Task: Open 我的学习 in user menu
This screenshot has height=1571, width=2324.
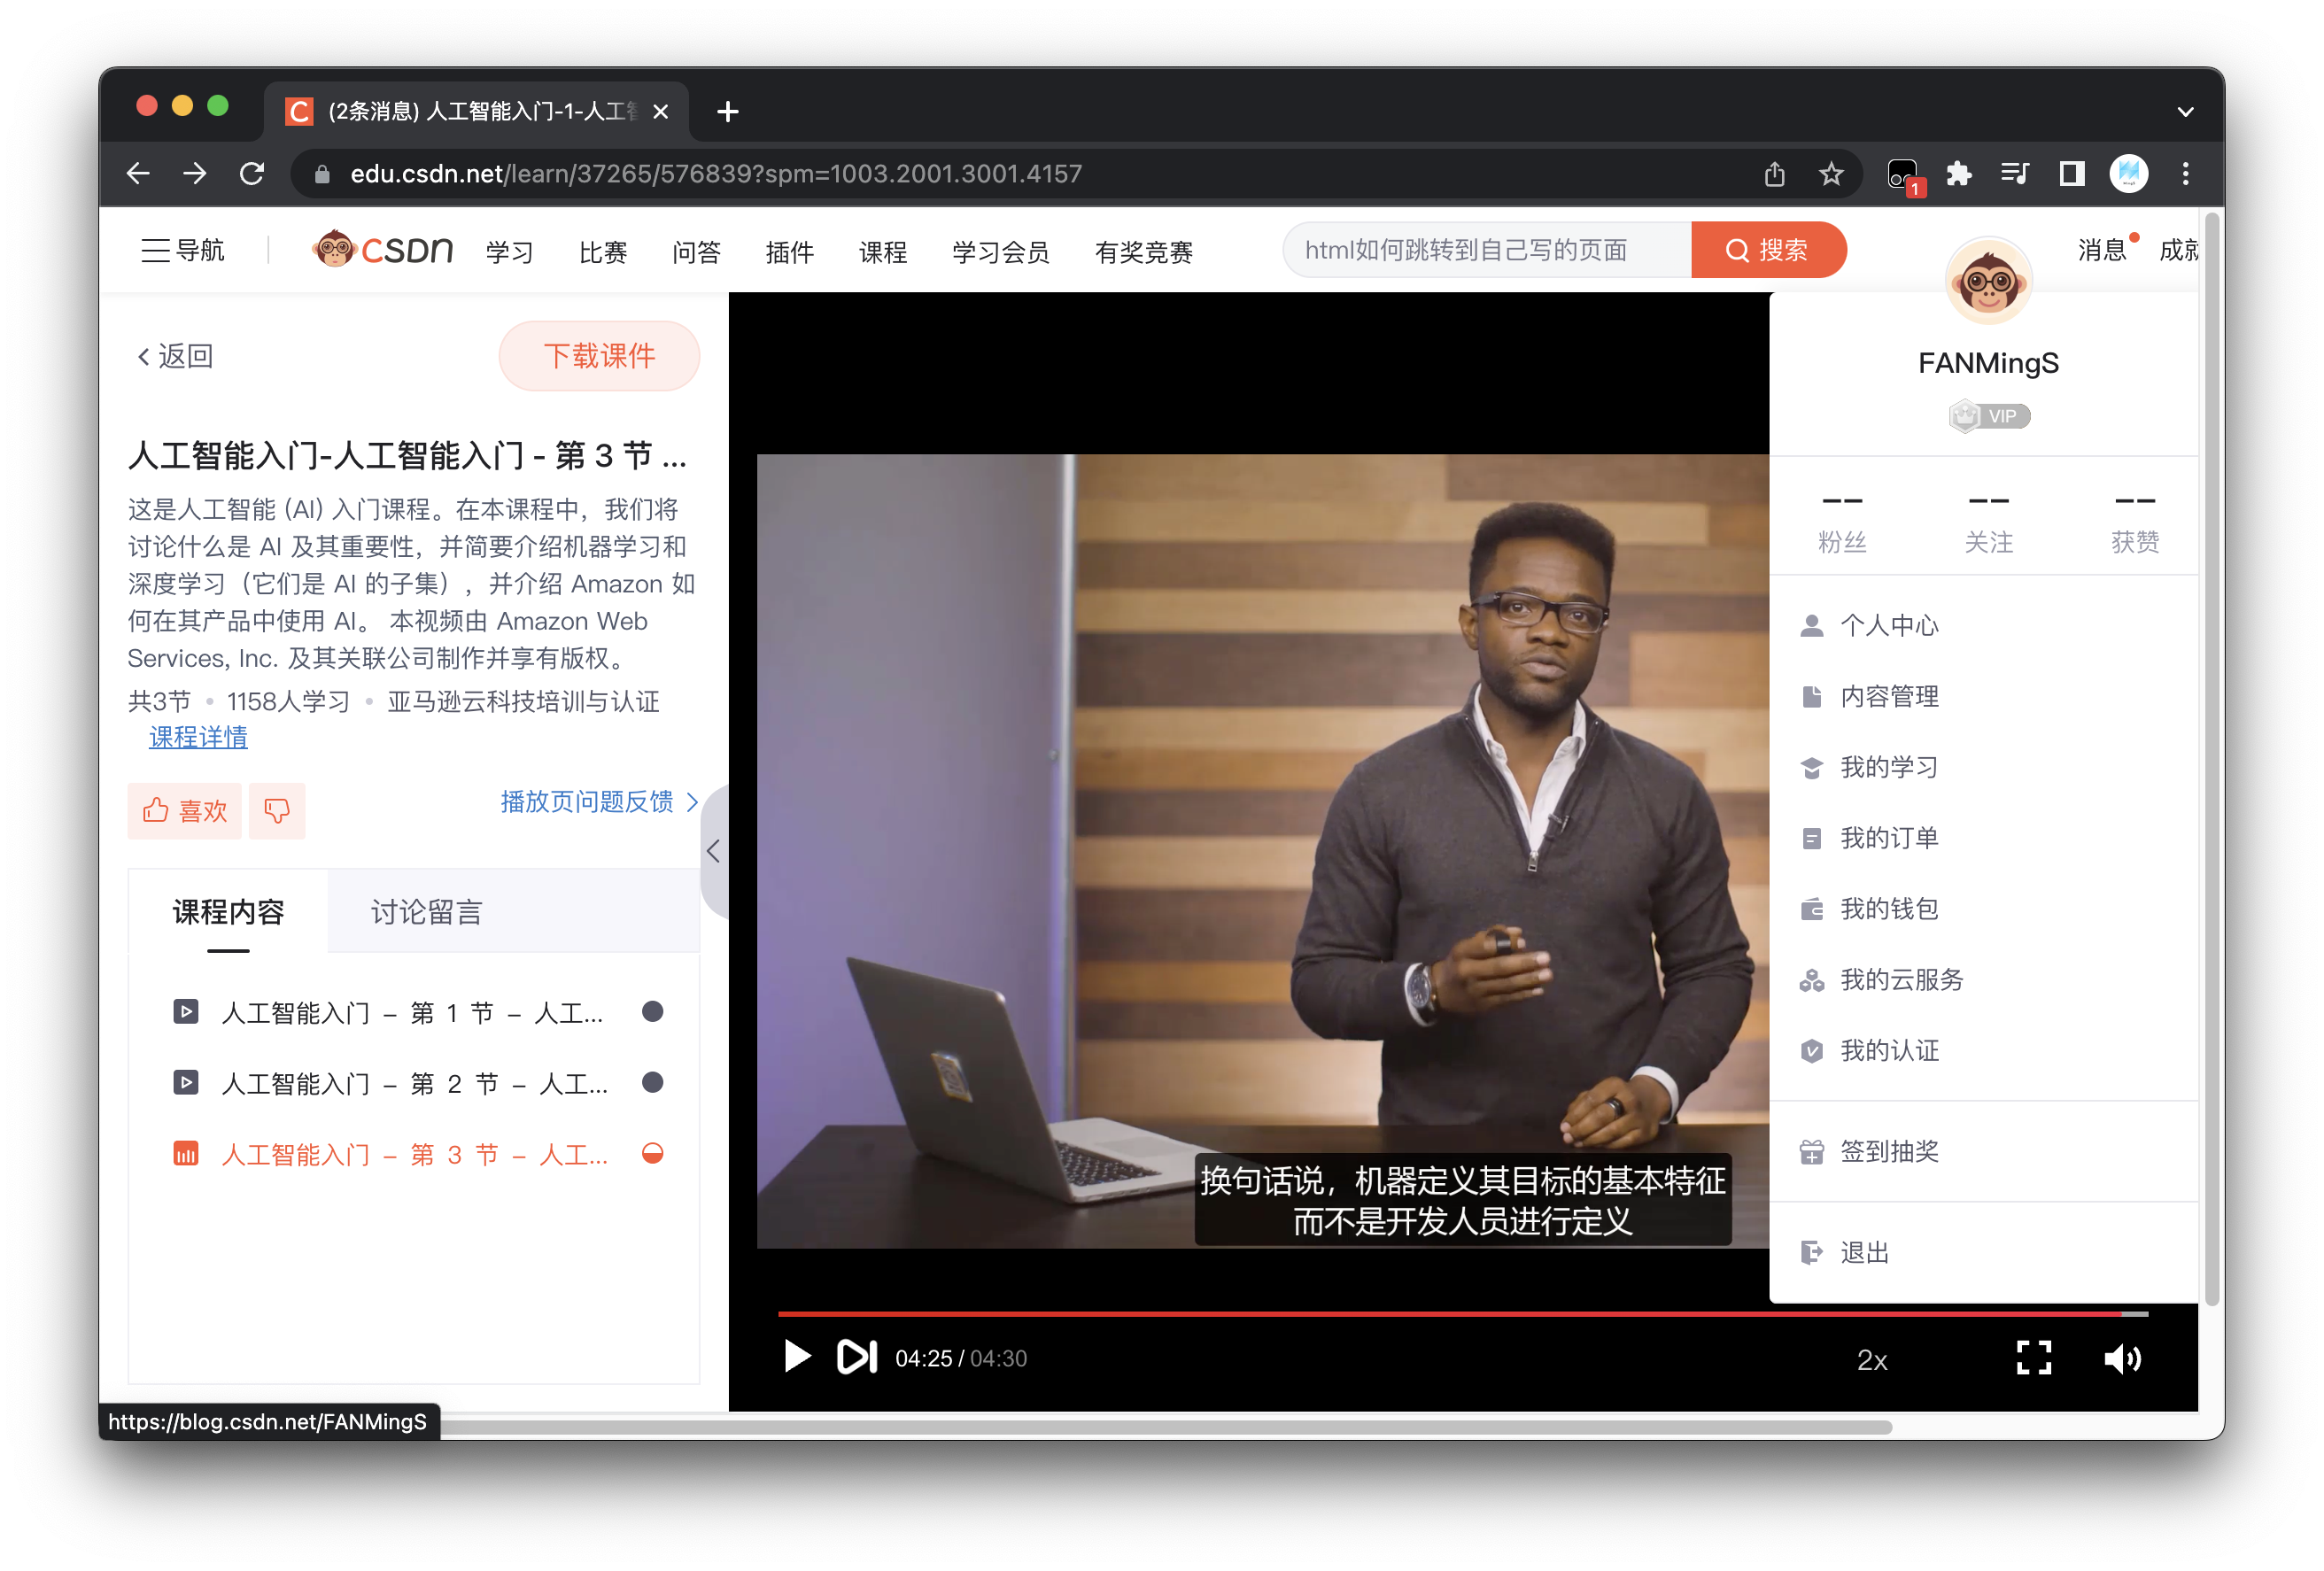Action: (x=1889, y=767)
